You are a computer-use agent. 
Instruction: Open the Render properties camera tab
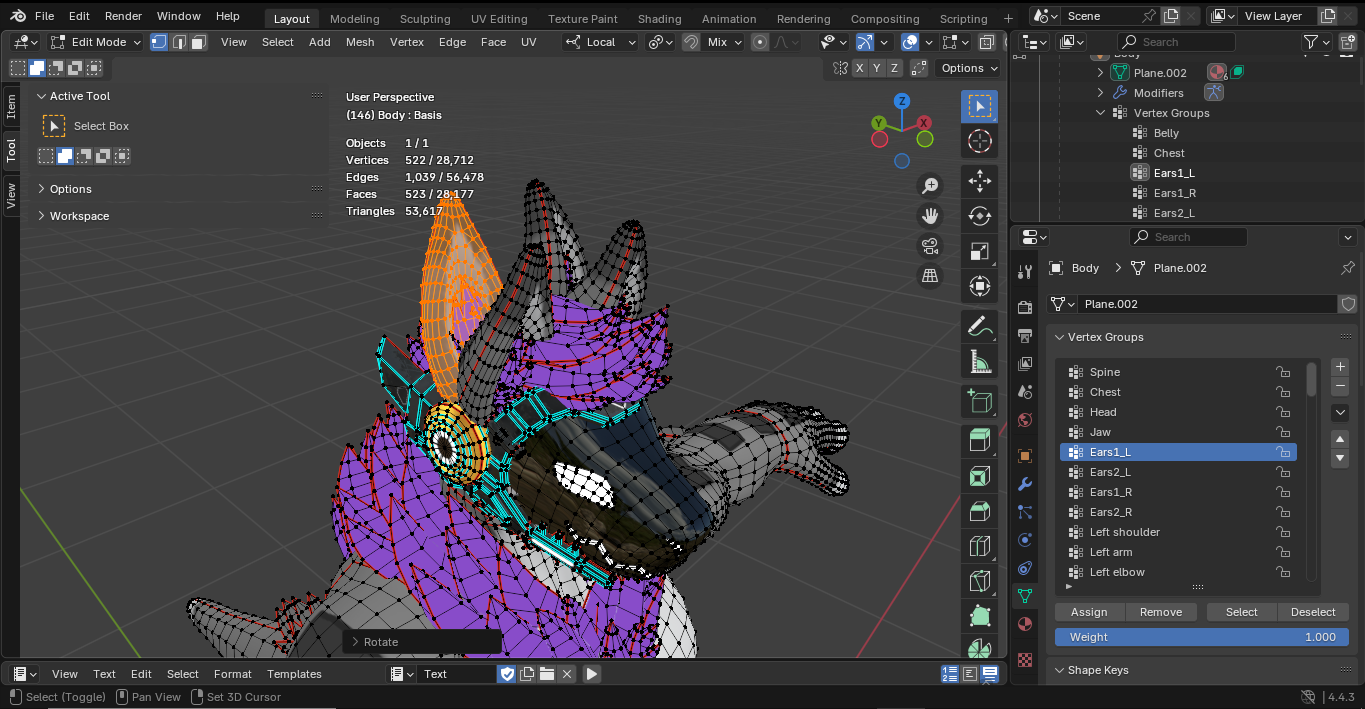tap(1024, 307)
